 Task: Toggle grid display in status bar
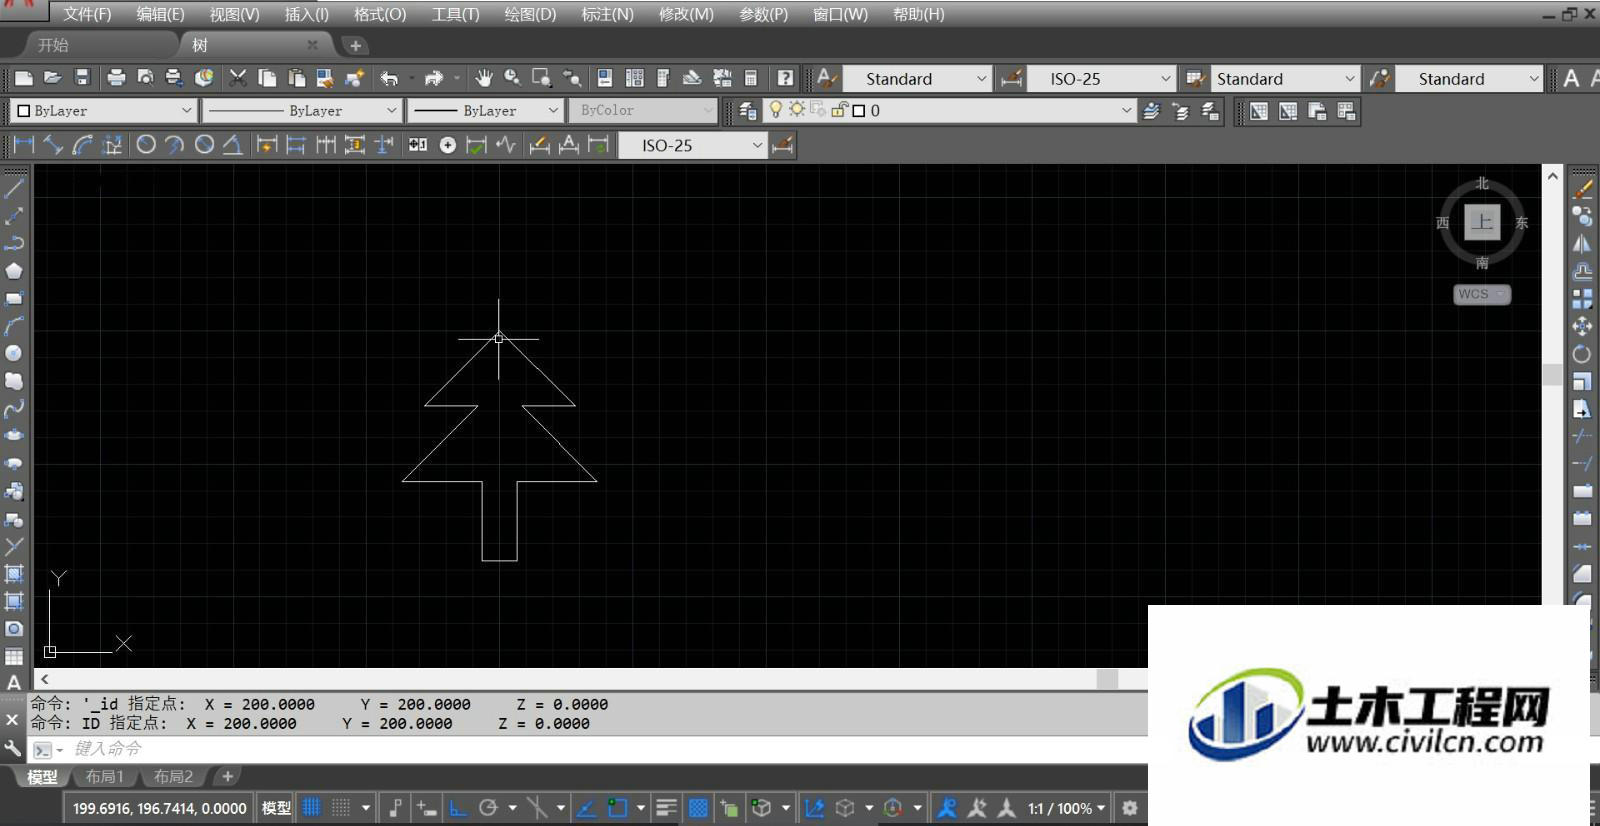(312, 808)
